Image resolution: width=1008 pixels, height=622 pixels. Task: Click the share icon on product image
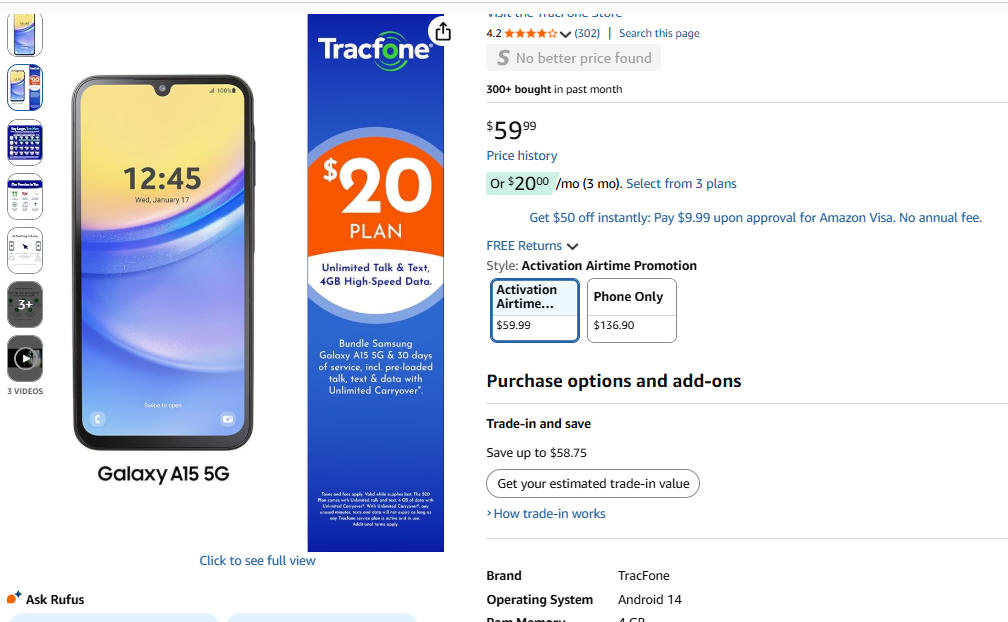coord(442,32)
